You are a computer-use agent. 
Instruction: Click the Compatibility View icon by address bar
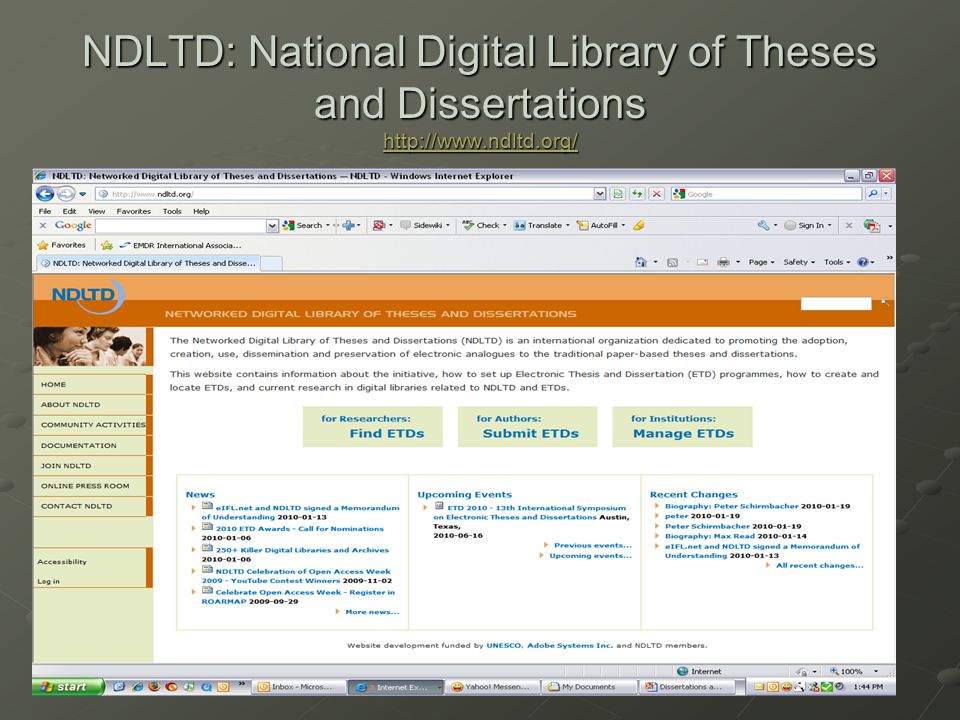(x=618, y=194)
